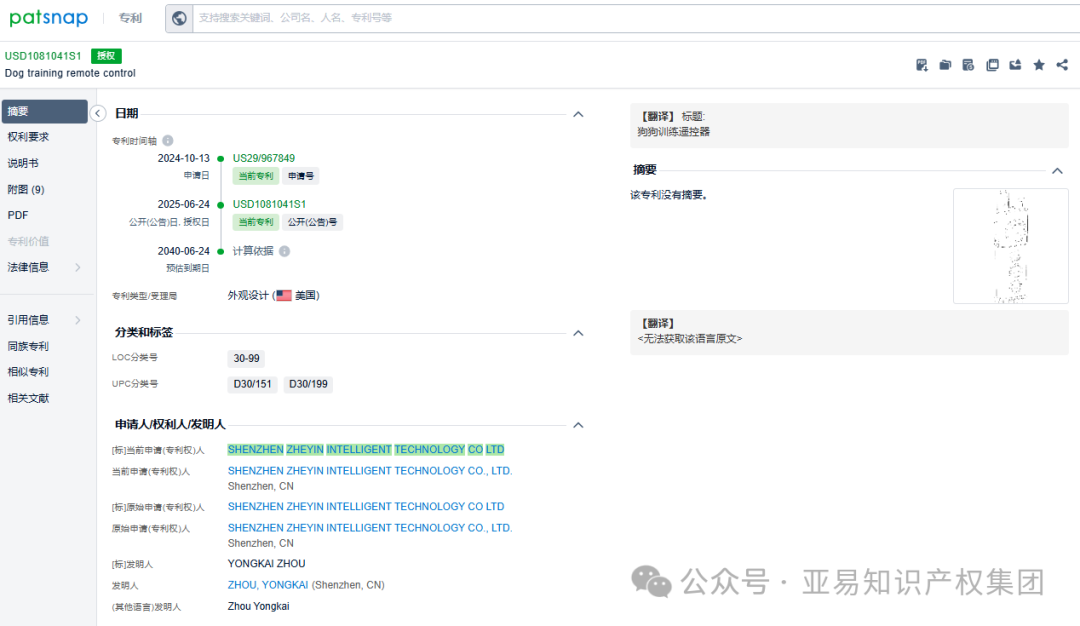1080x626 pixels.
Task: Open the patent drawing thumbnail
Action: pos(1010,246)
